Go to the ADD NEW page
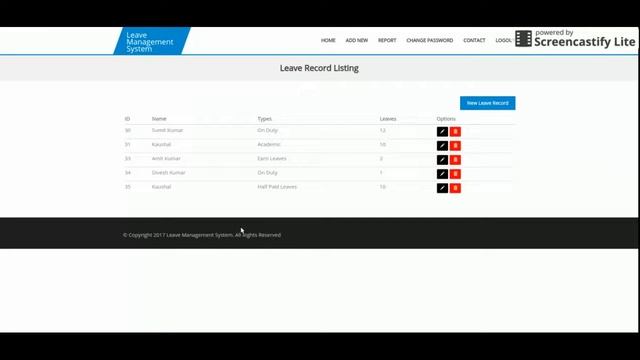640x360 pixels. click(x=357, y=40)
